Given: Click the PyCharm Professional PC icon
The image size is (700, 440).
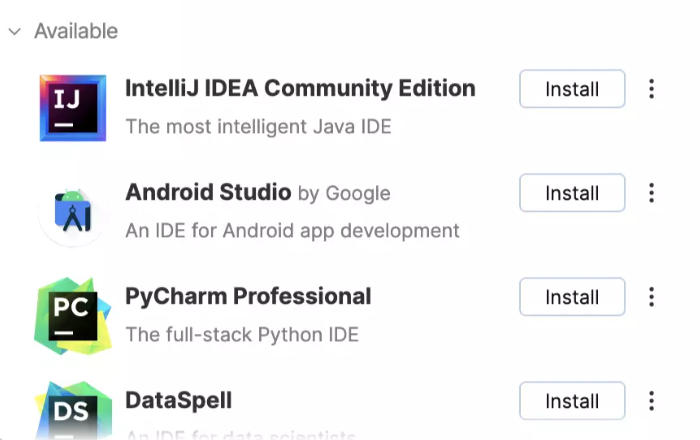Looking at the screenshot, I should (73, 316).
